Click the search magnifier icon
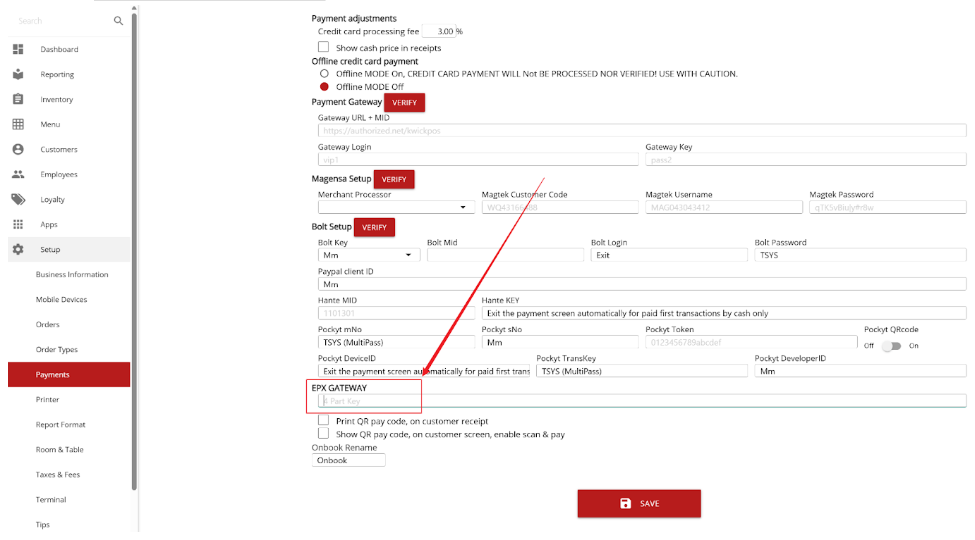The width and height of the screenshot is (975, 540). tap(118, 21)
